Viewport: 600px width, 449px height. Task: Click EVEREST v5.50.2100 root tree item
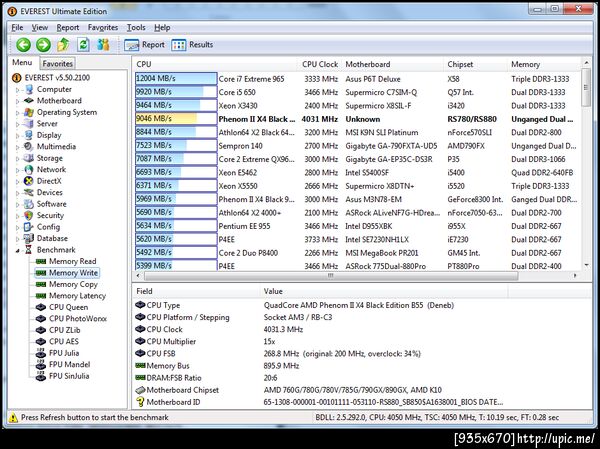(57, 78)
